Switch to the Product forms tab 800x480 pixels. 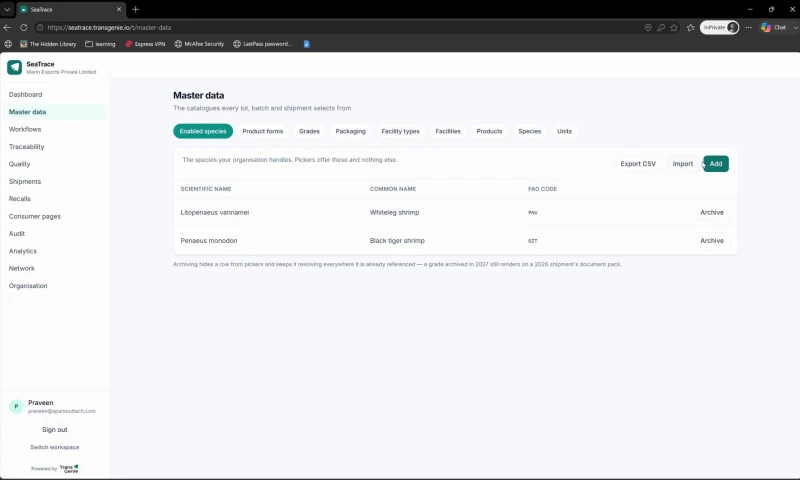(x=263, y=131)
